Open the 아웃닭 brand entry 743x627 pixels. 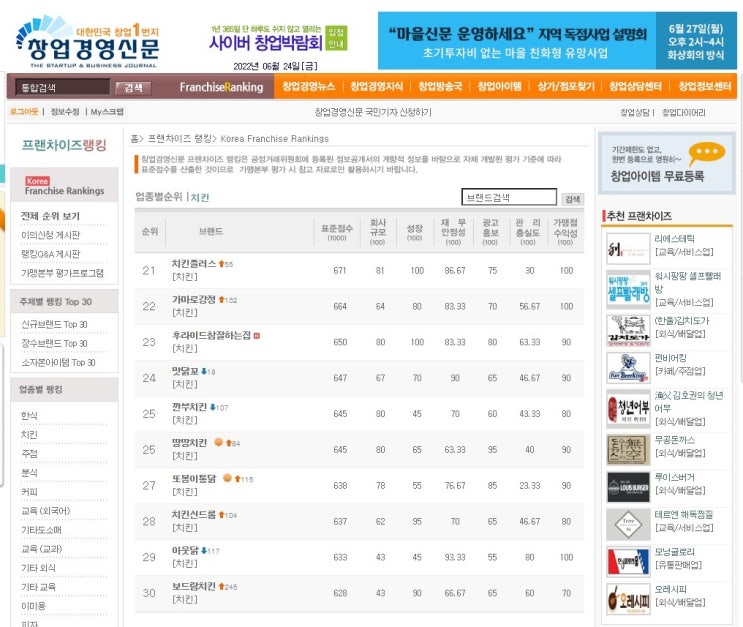coord(185,550)
